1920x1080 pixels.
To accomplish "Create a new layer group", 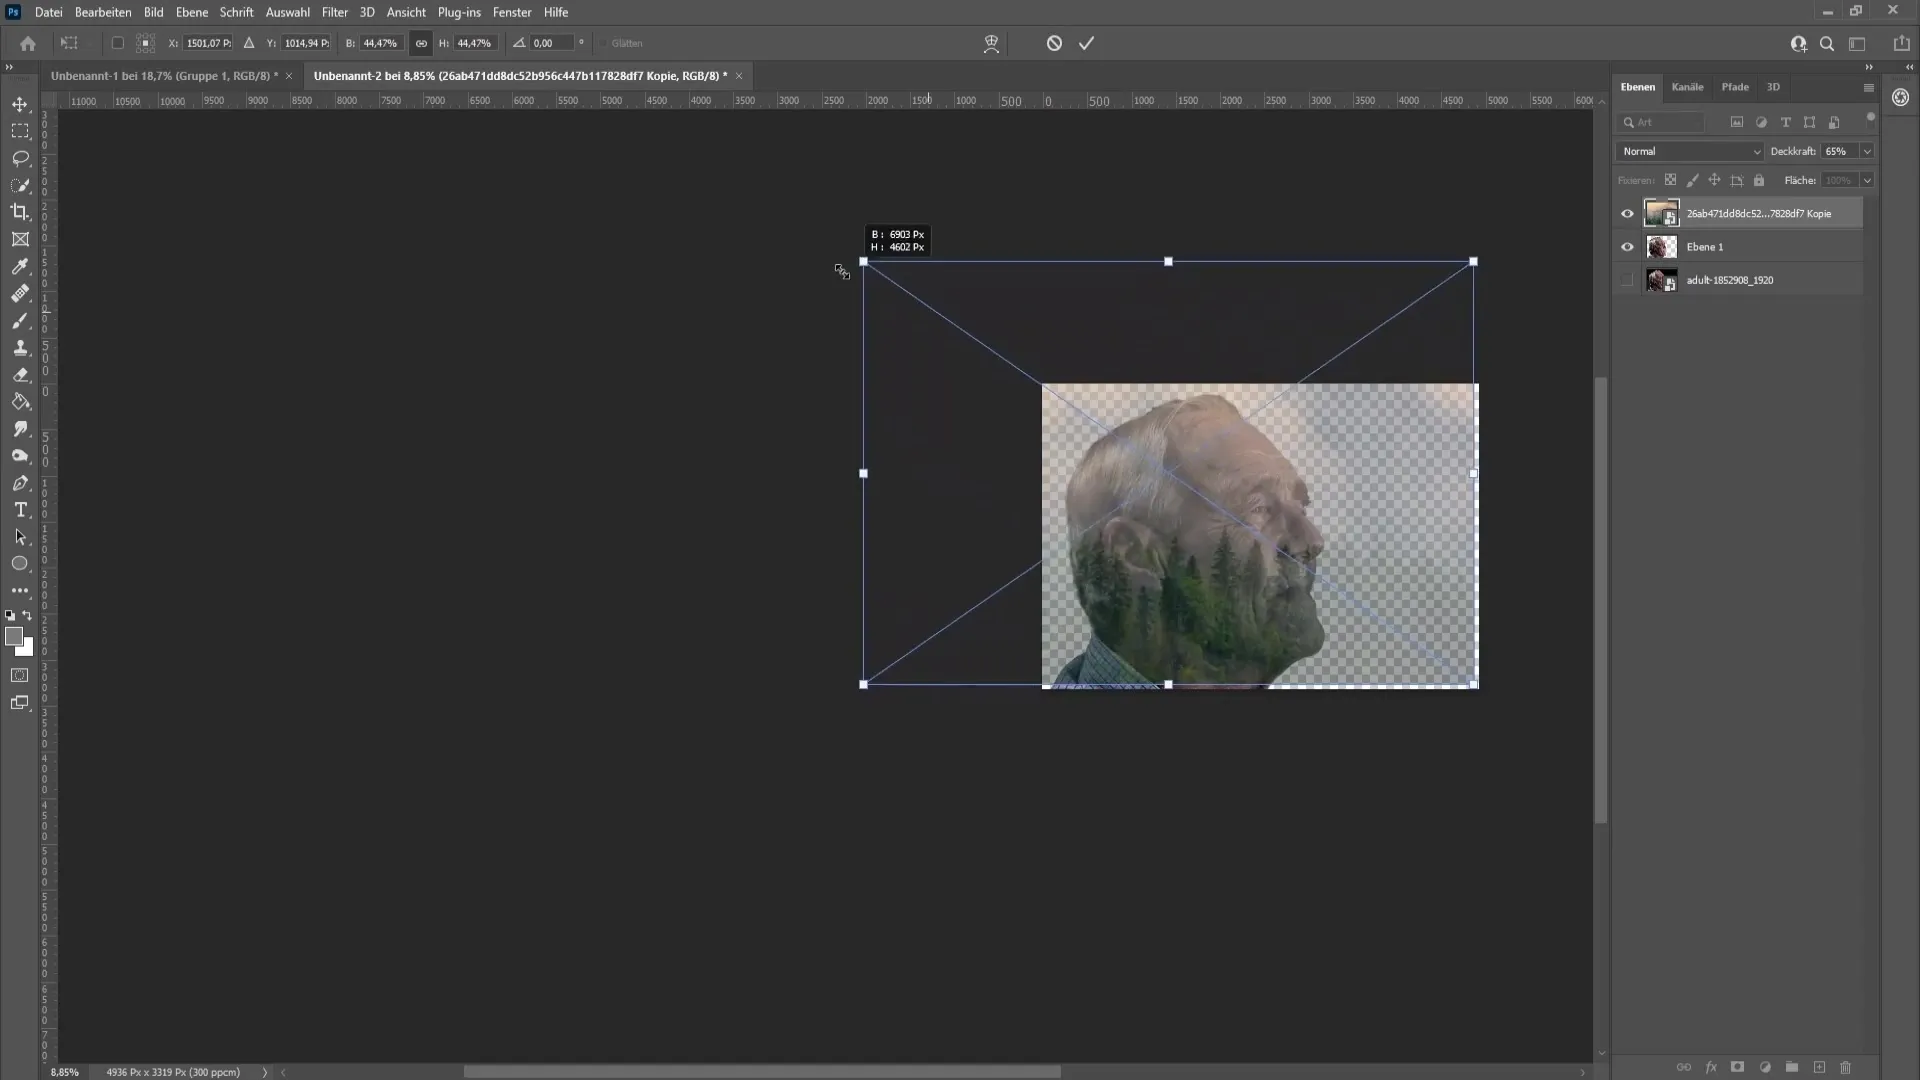I will point(1792,1067).
